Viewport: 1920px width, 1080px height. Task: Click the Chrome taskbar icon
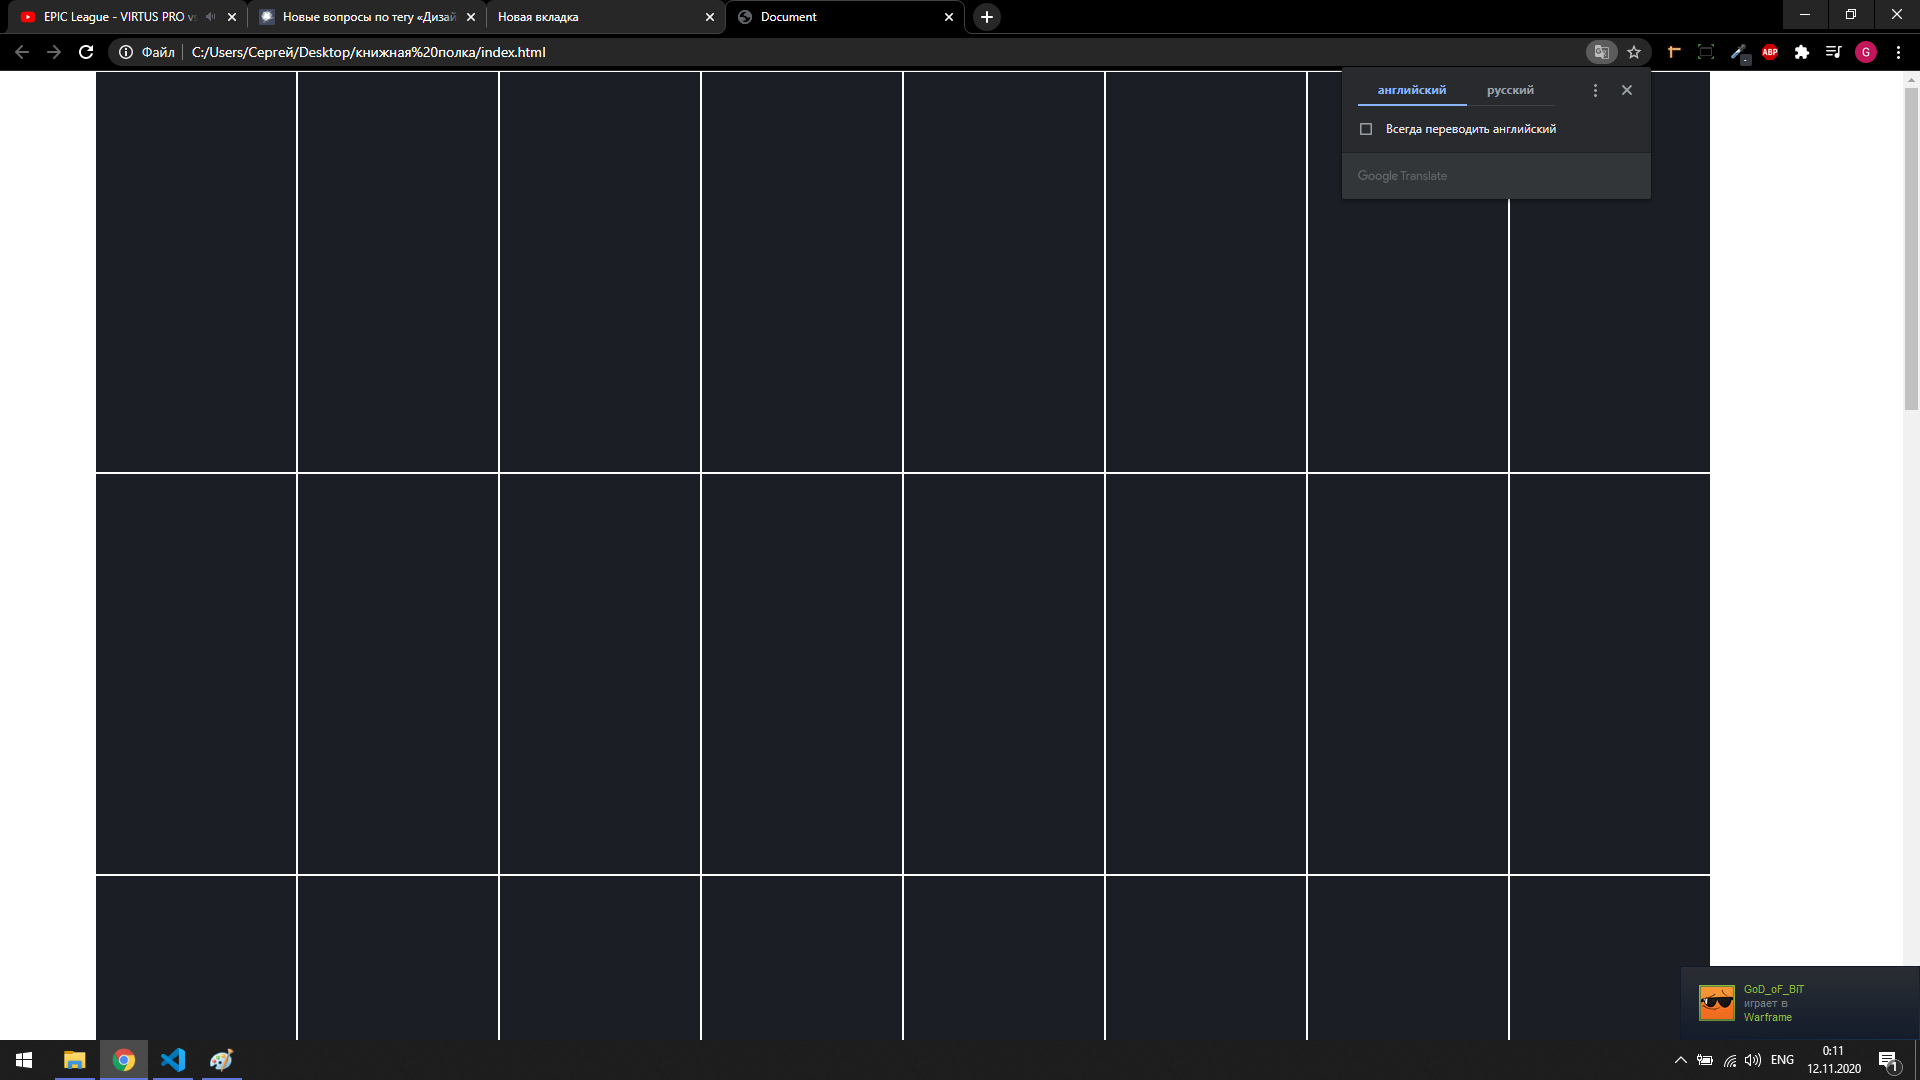124,1060
